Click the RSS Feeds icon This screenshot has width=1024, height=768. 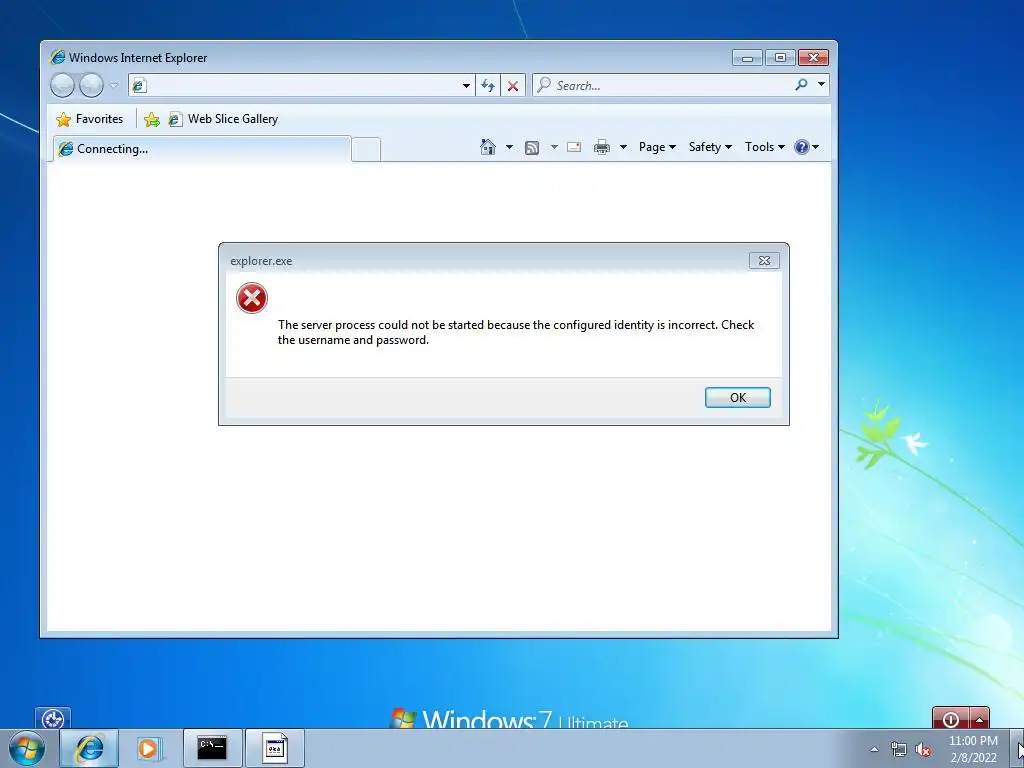pos(532,148)
